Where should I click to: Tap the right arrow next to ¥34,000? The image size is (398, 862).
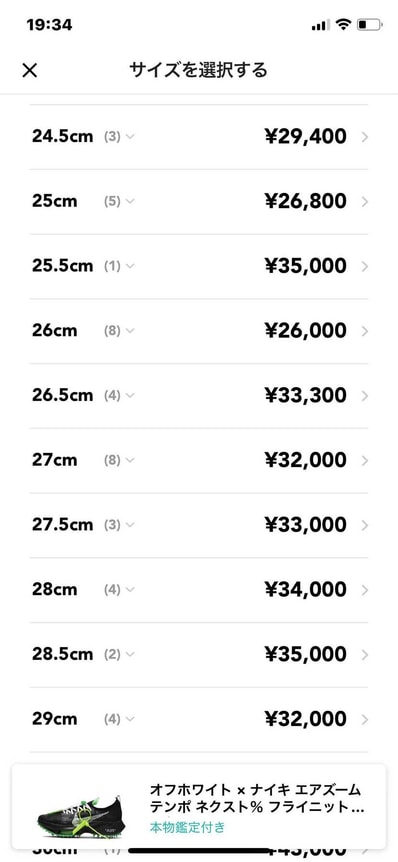pyautogui.click(x=364, y=590)
